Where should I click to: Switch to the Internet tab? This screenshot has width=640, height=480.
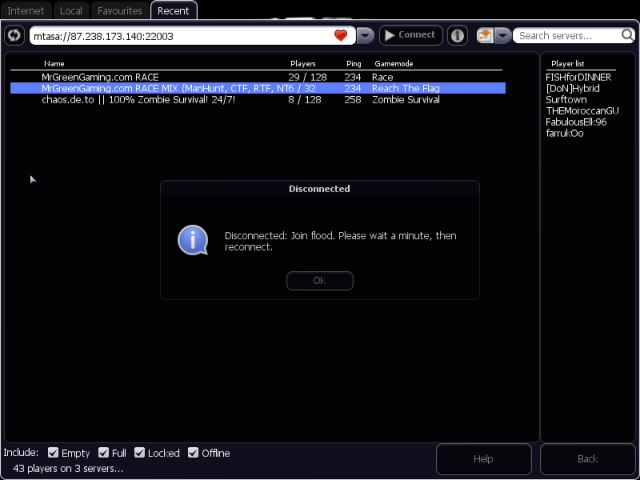click(x=26, y=11)
